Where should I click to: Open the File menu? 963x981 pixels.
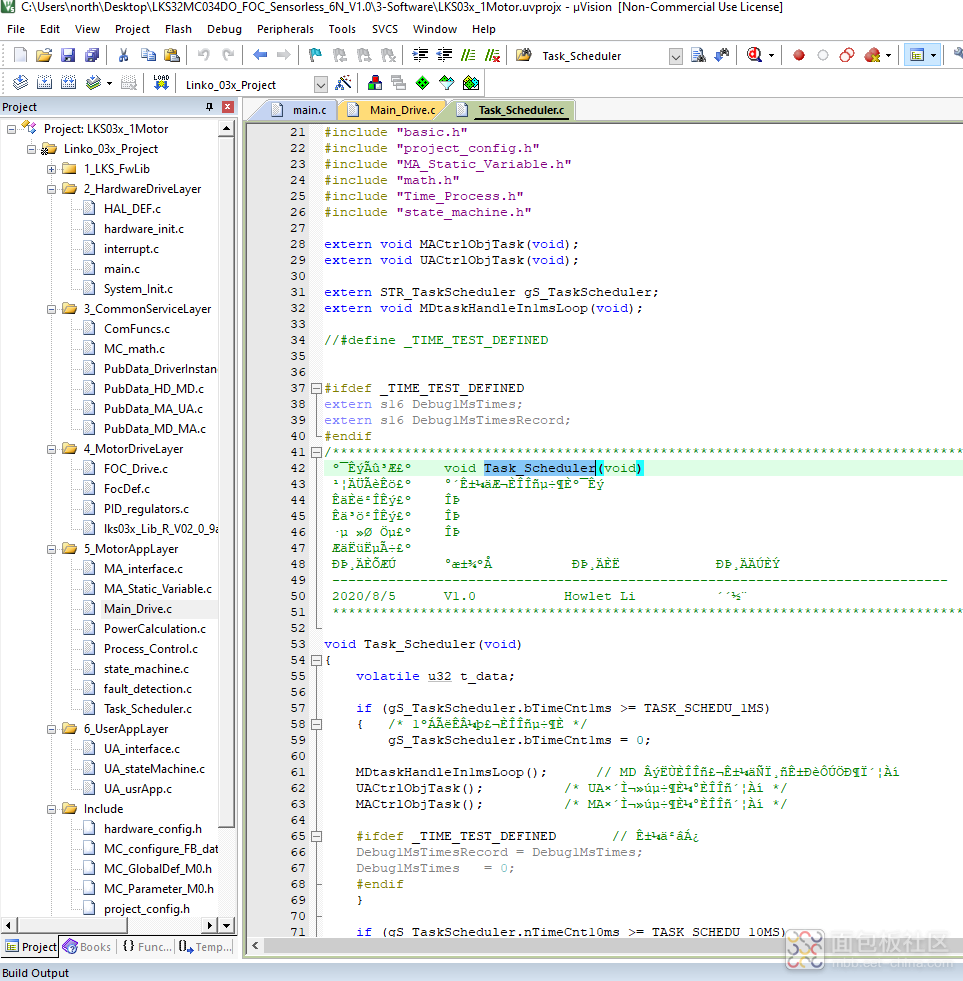(x=16, y=29)
